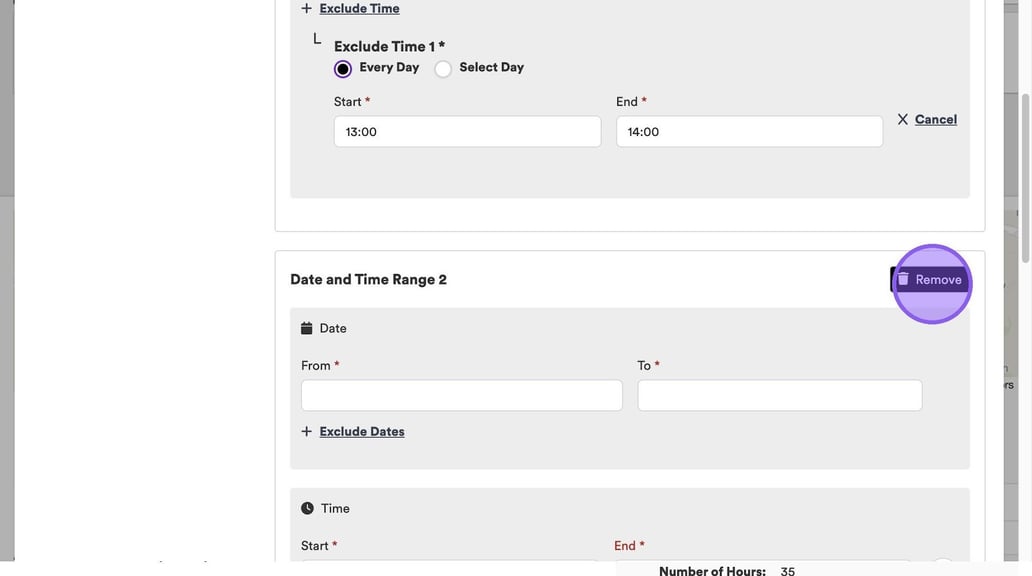
Task: Click the plus icon beside Exclude Time
Action: coord(306,8)
